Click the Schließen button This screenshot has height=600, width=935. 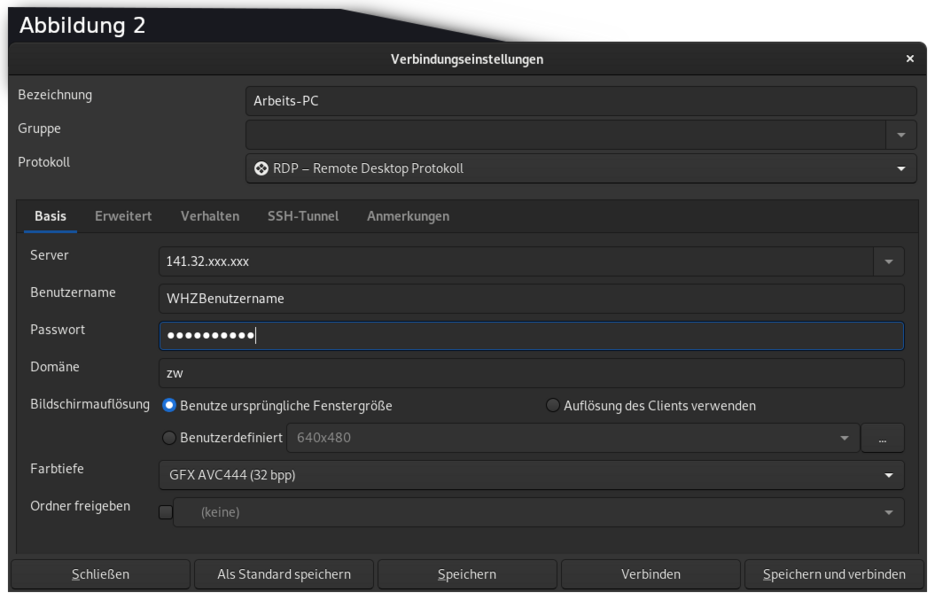point(100,574)
